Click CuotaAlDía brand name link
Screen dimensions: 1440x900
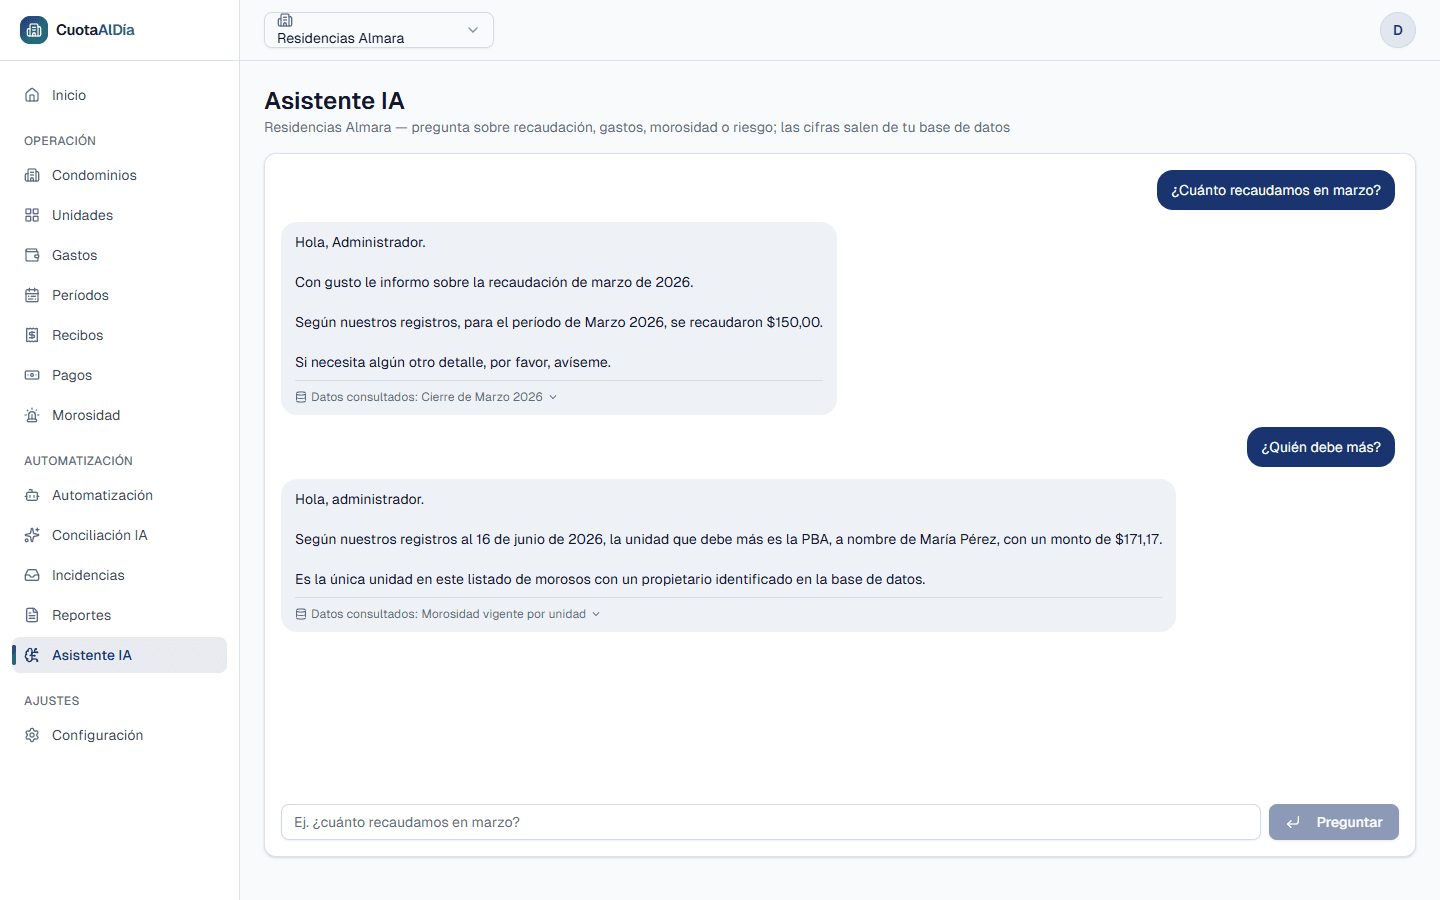(x=95, y=30)
